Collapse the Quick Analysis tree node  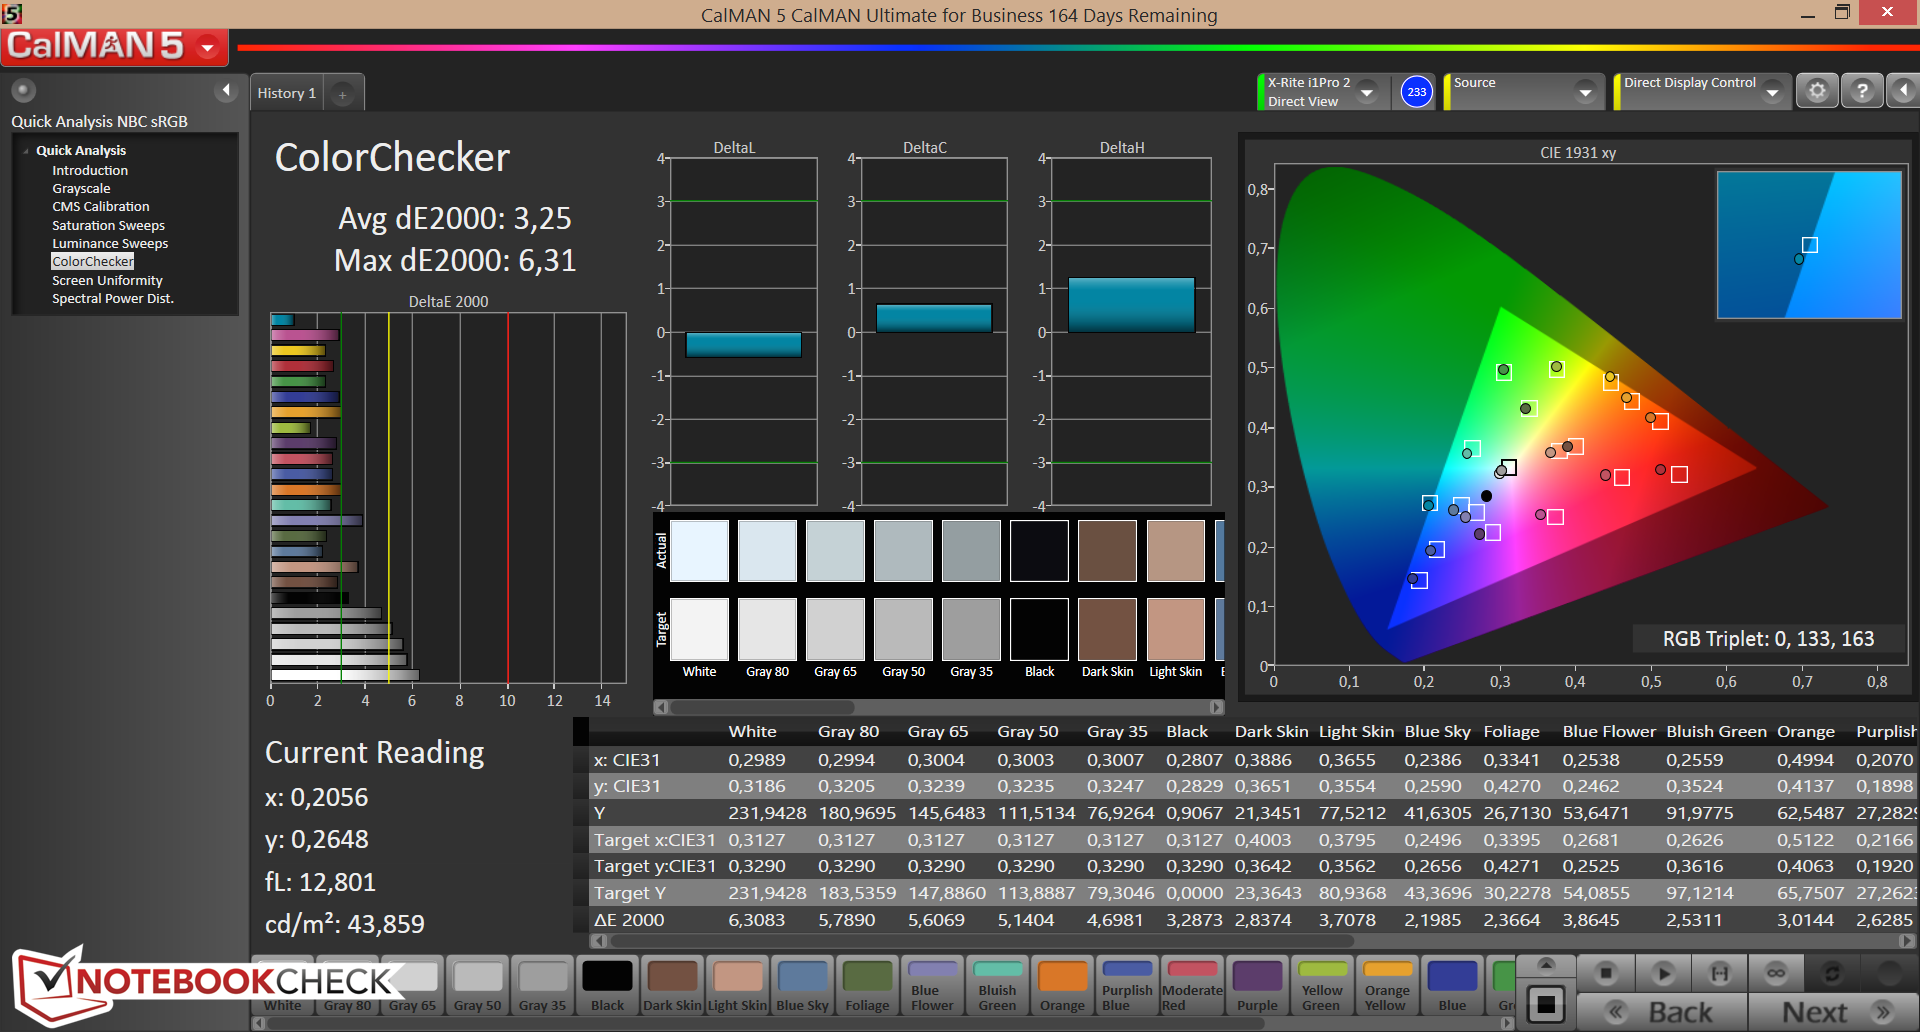click(x=26, y=151)
